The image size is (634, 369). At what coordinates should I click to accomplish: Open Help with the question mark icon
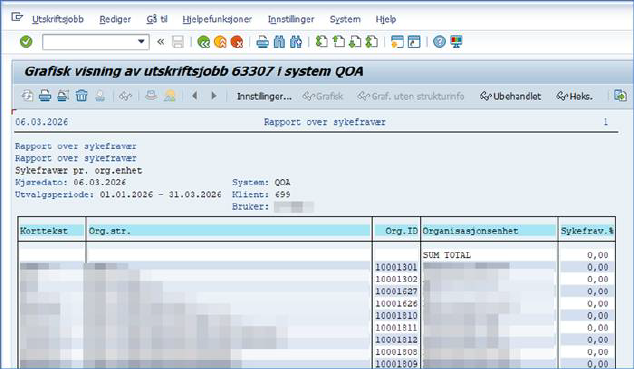click(x=440, y=42)
